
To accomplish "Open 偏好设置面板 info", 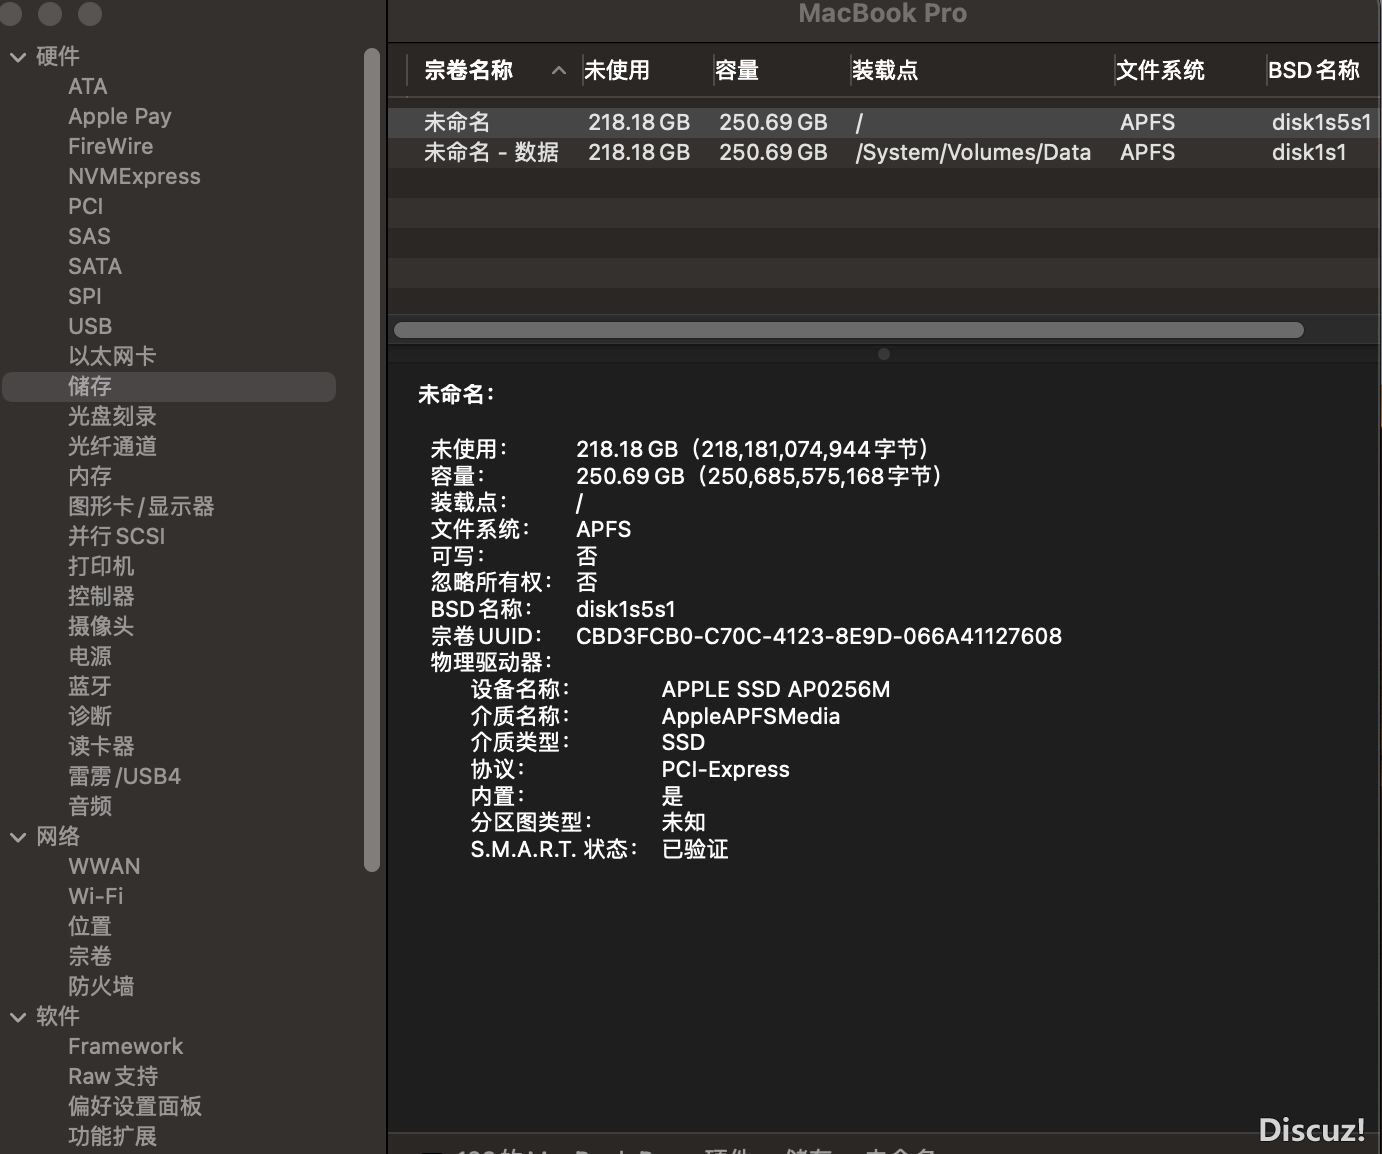I will [135, 1107].
